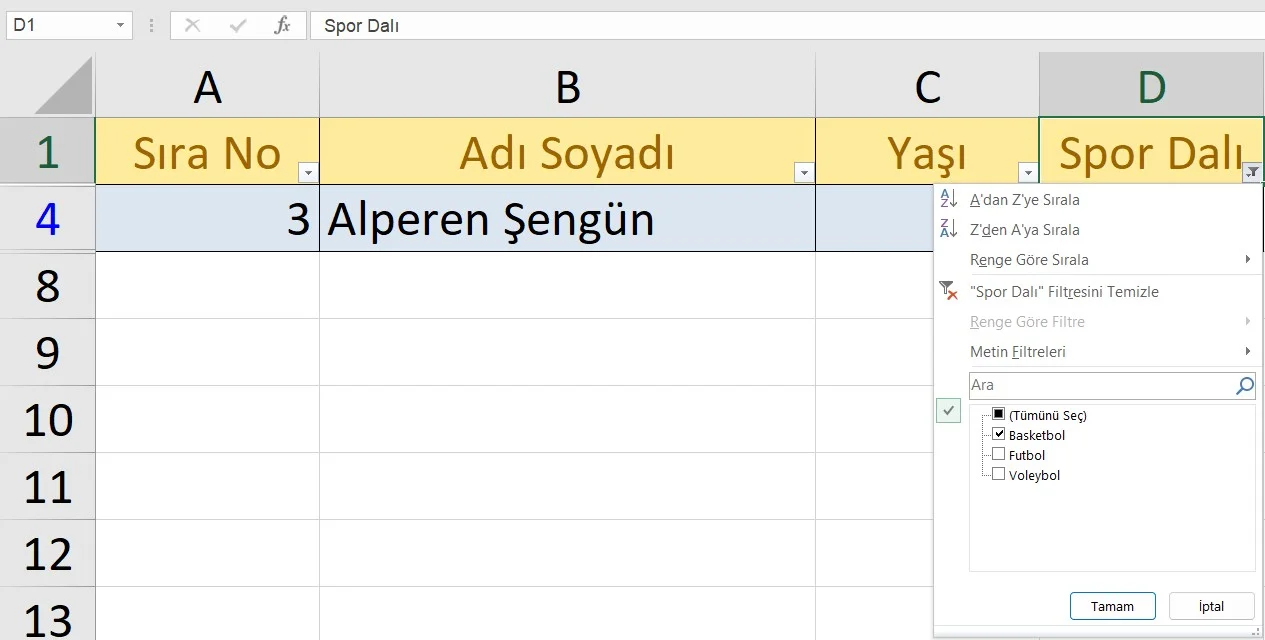Toggle the Tümünü Seç checkbox
Viewport: 1265px width, 640px height.
pos(997,413)
